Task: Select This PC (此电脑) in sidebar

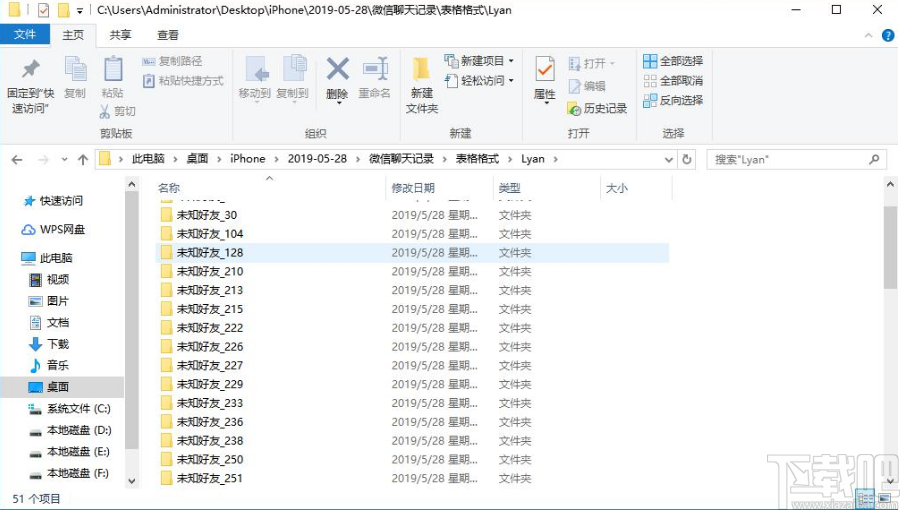Action: (48, 258)
